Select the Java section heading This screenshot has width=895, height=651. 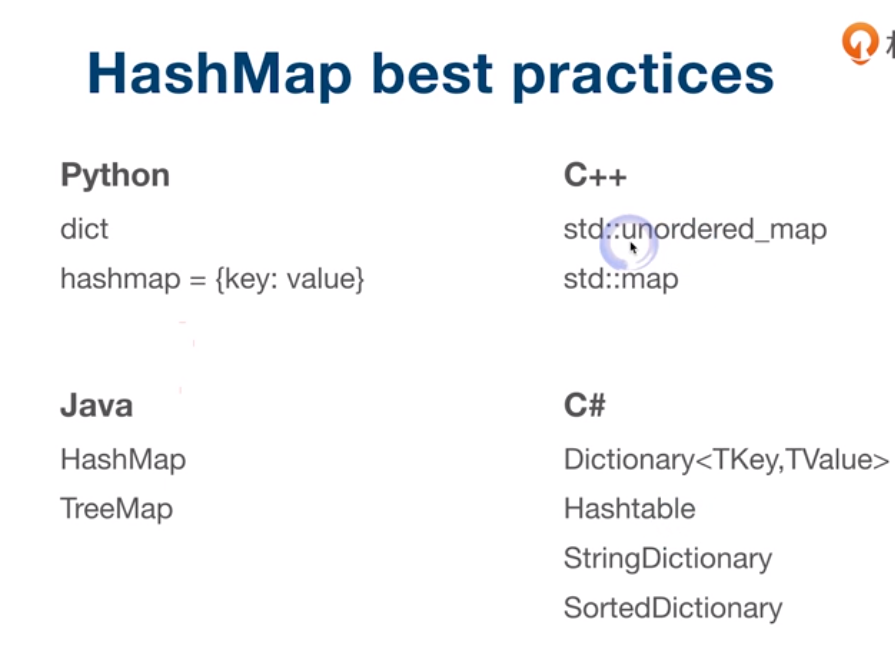tap(96, 406)
